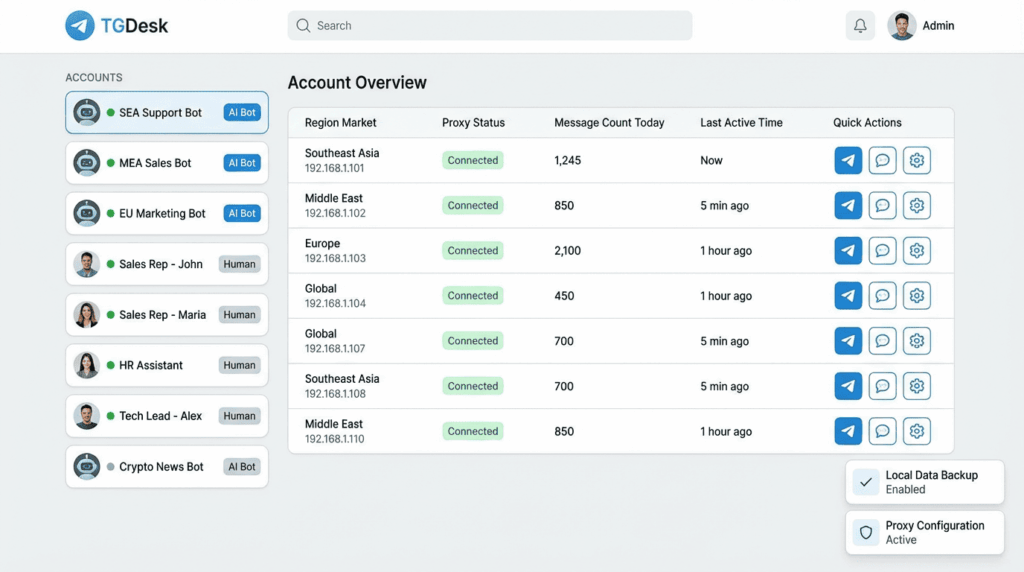Open the Proxy Configuration shield card
Screen dimensions: 1024x572
(925, 533)
